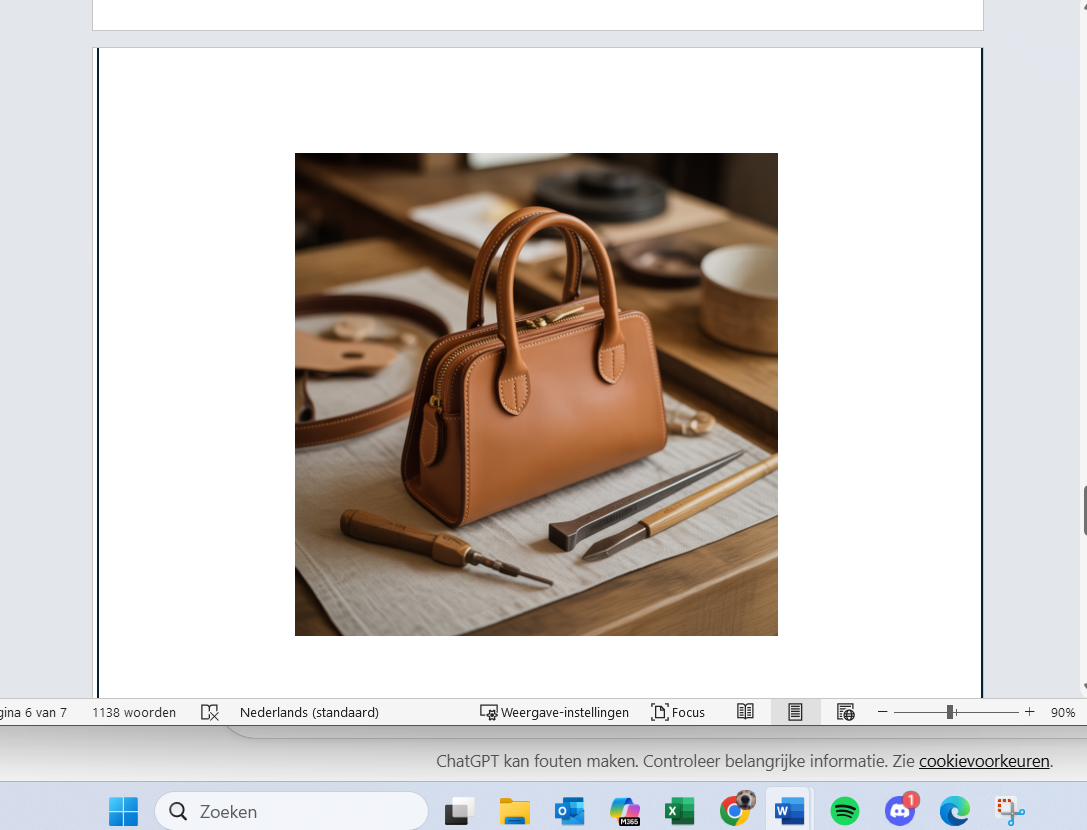Click the Zoeken taskbar search box
Viewport: 1087px width, 830px height.
(x=291, y=811)
